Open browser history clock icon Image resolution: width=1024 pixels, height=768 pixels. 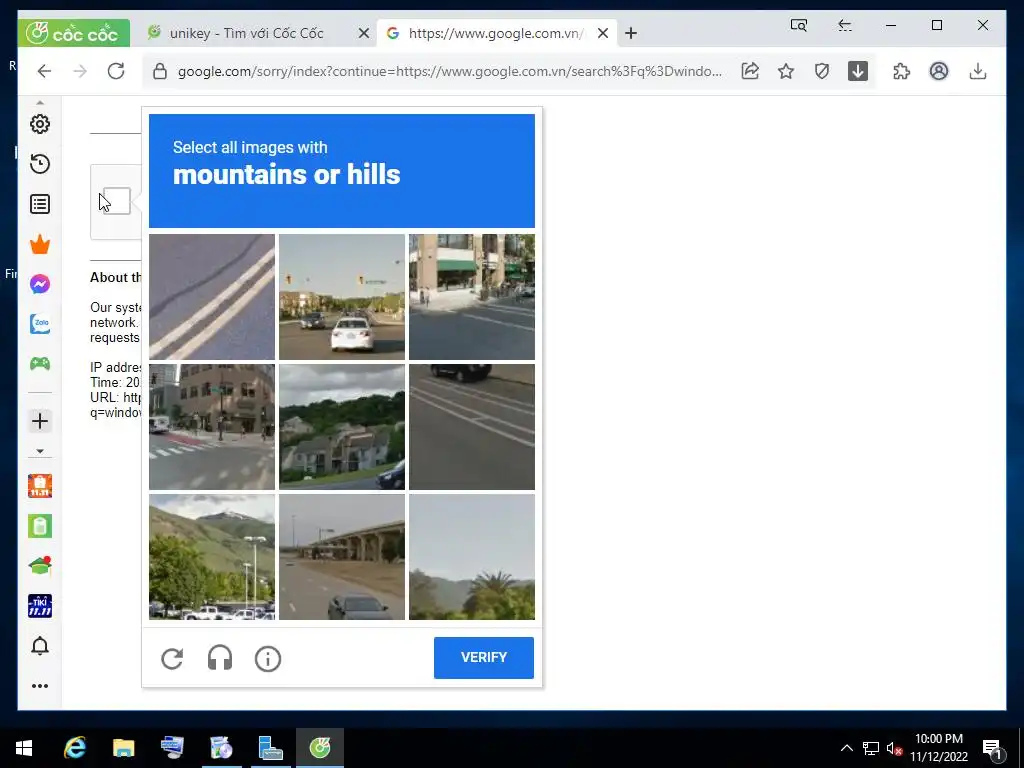(40, 164)
